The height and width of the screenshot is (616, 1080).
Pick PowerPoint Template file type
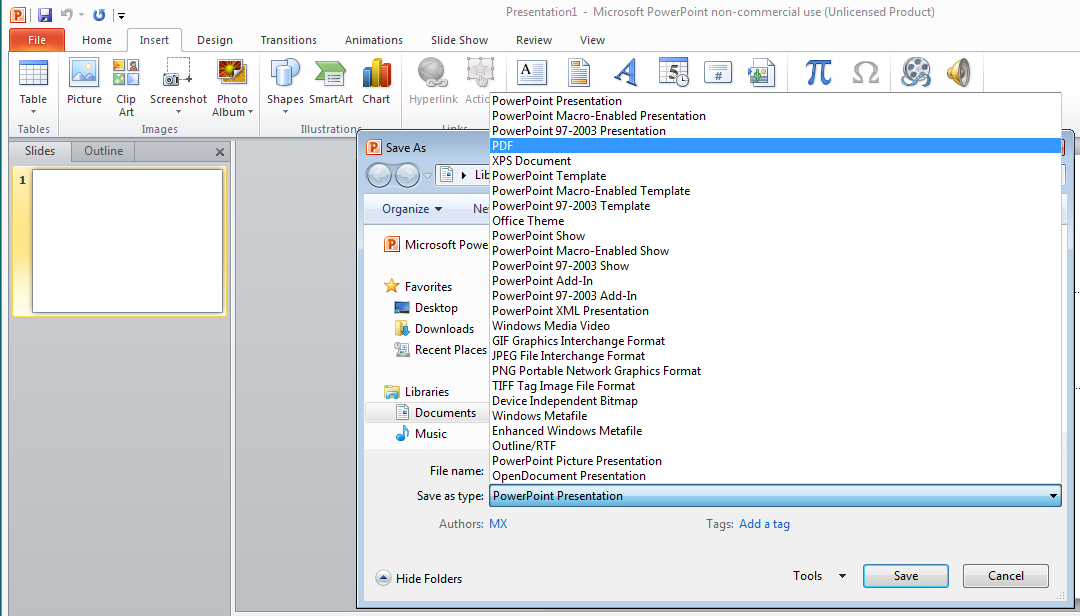coord(776,176)
